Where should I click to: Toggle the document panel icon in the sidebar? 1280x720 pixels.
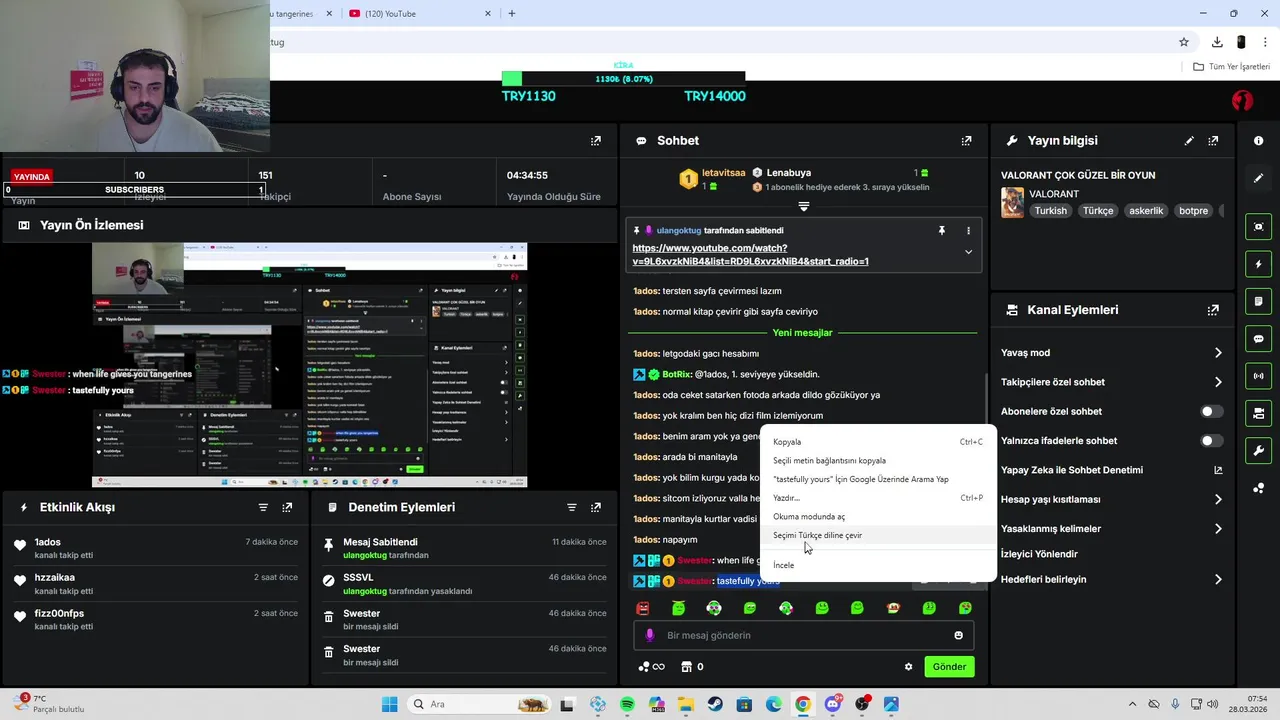(x=1258, y=301)
